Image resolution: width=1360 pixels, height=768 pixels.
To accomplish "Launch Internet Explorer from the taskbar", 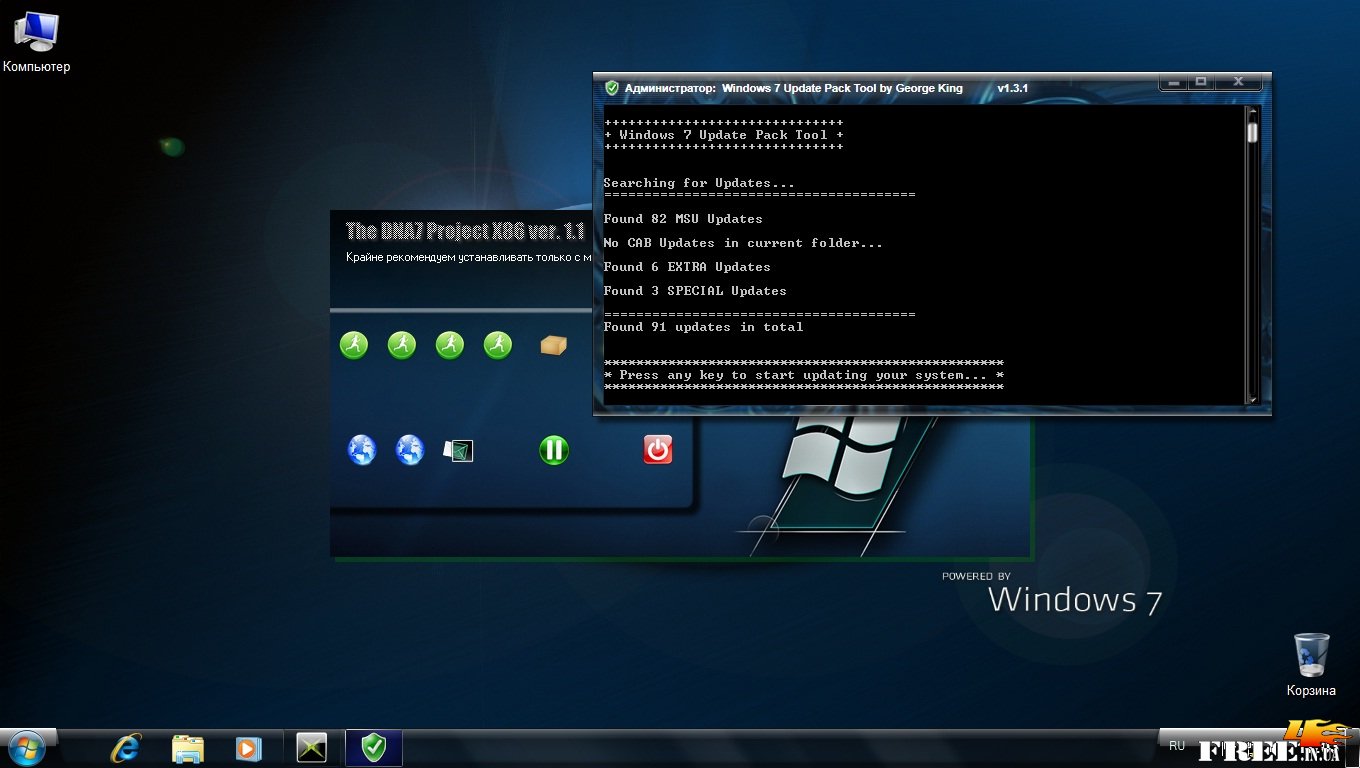I will click(126, 747).
